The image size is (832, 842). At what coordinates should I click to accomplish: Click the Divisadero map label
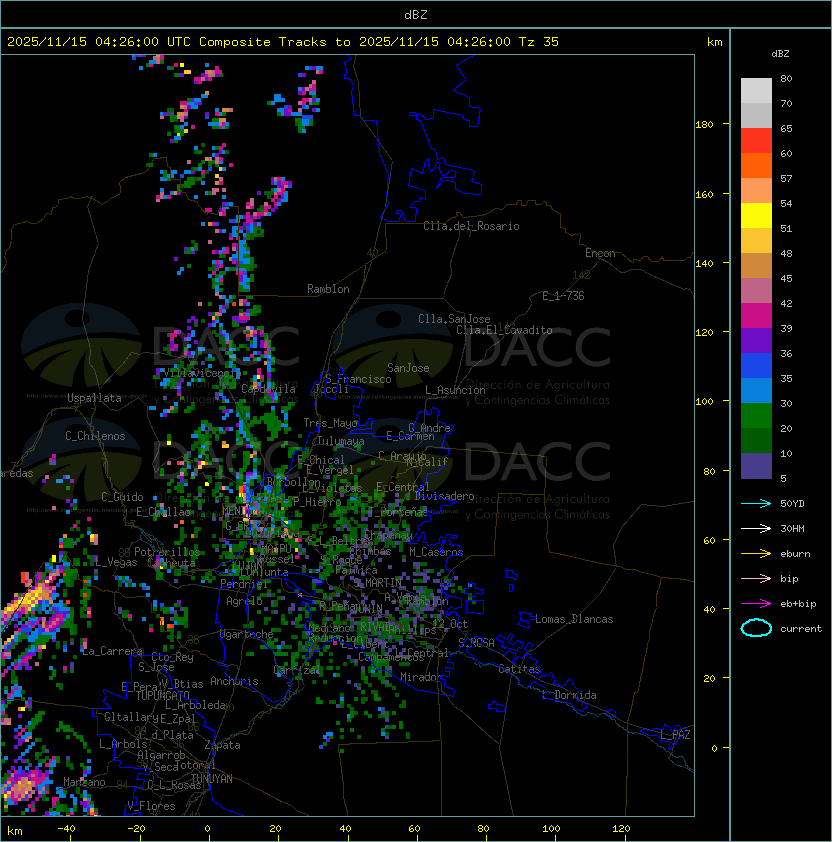(x=444, y=496)
